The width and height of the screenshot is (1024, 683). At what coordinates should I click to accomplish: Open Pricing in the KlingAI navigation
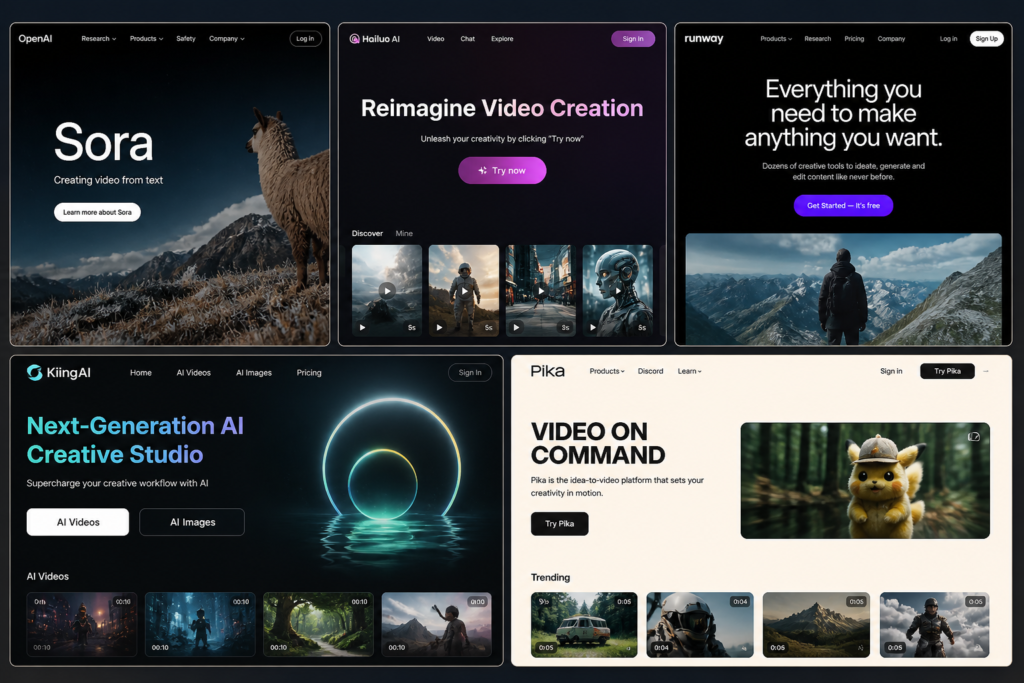[x=309, y=372]
